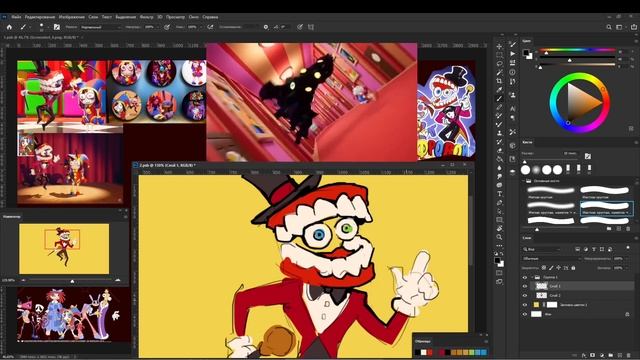
Task: Open the blend mode dropdown in Layers panel
Action: [x=551, y=258]
